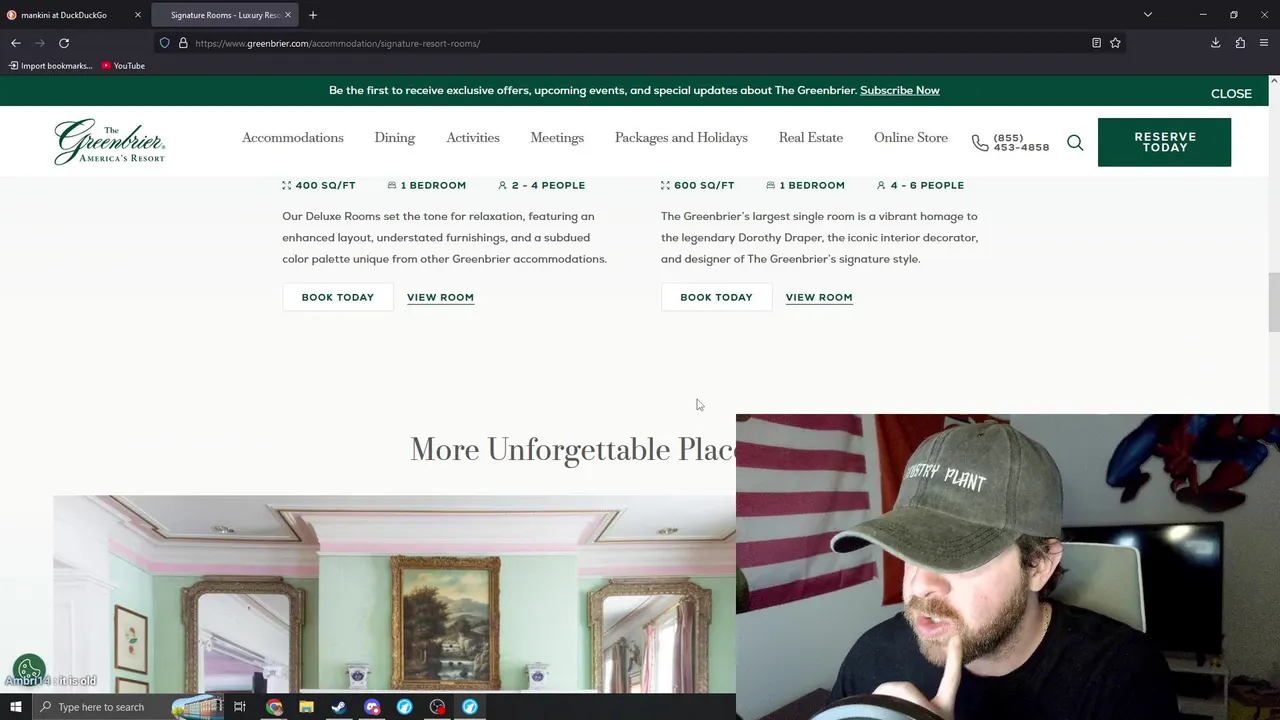Image resolution: width=1280 pixels, height=720 pixels.
Task: Open the browser hamburger menu
Action: [1264, 43]
